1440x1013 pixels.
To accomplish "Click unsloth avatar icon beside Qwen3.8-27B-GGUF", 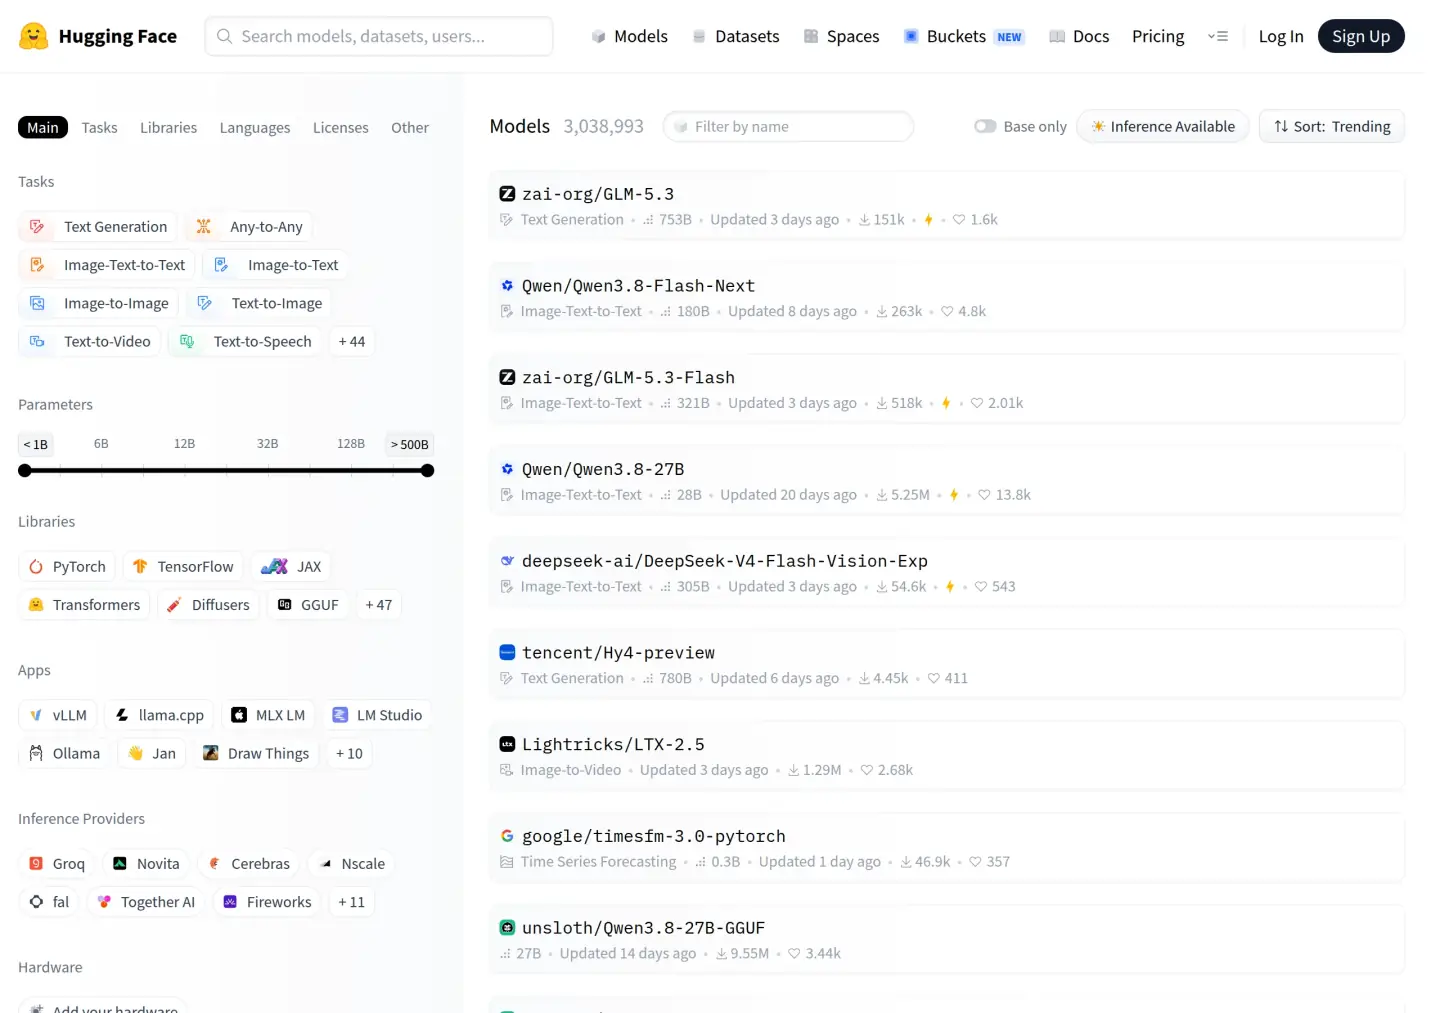I will (507, 928).
